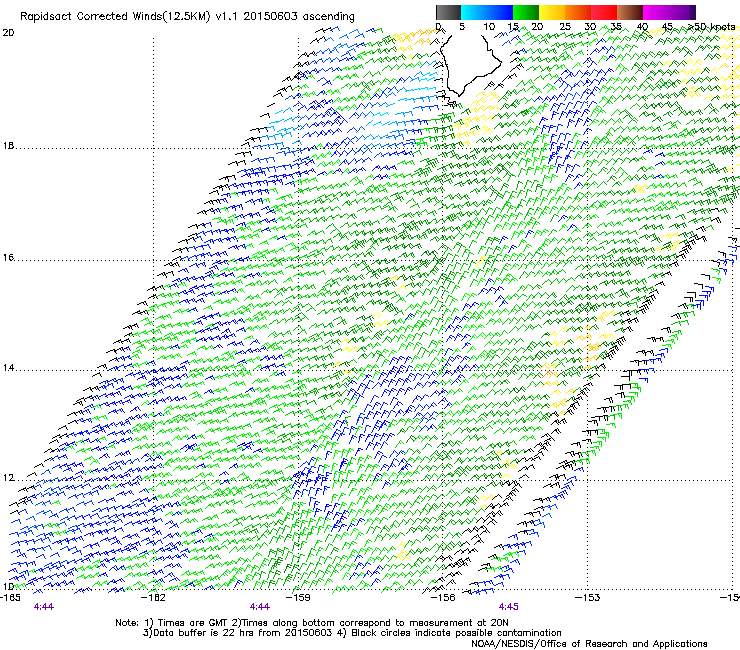Choose the brown 35-40 knots legend swatch
Screen dimensions: 740x650
click(x=630, y=12)
